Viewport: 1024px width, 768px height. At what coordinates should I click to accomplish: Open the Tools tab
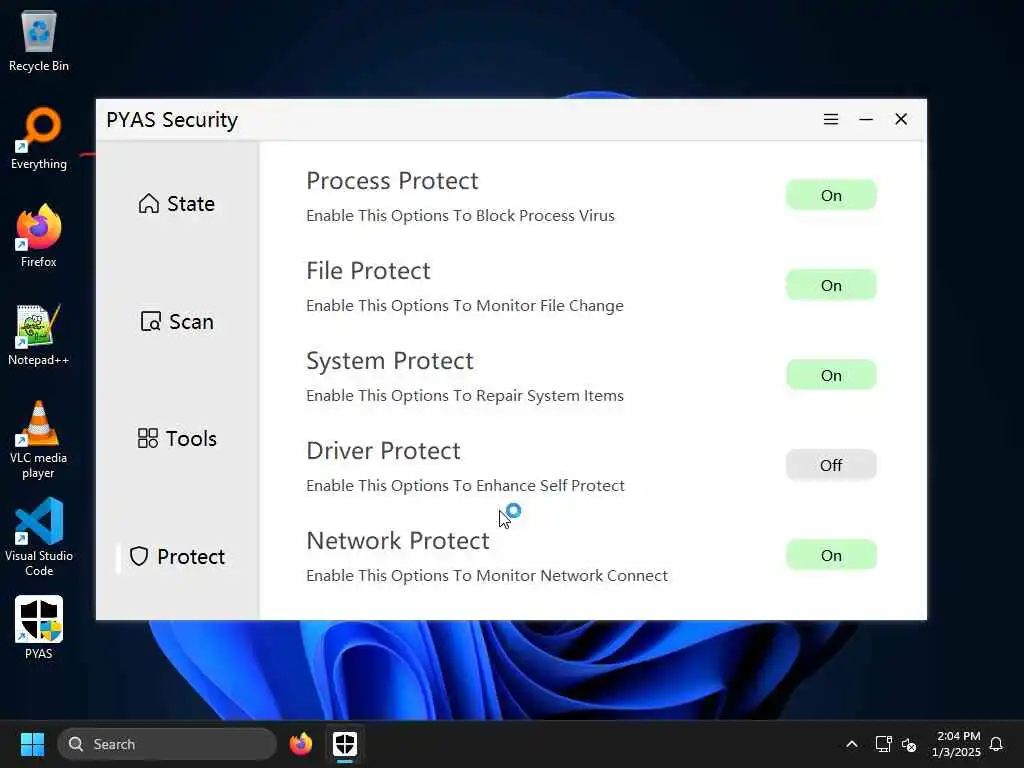coord(177,438)
